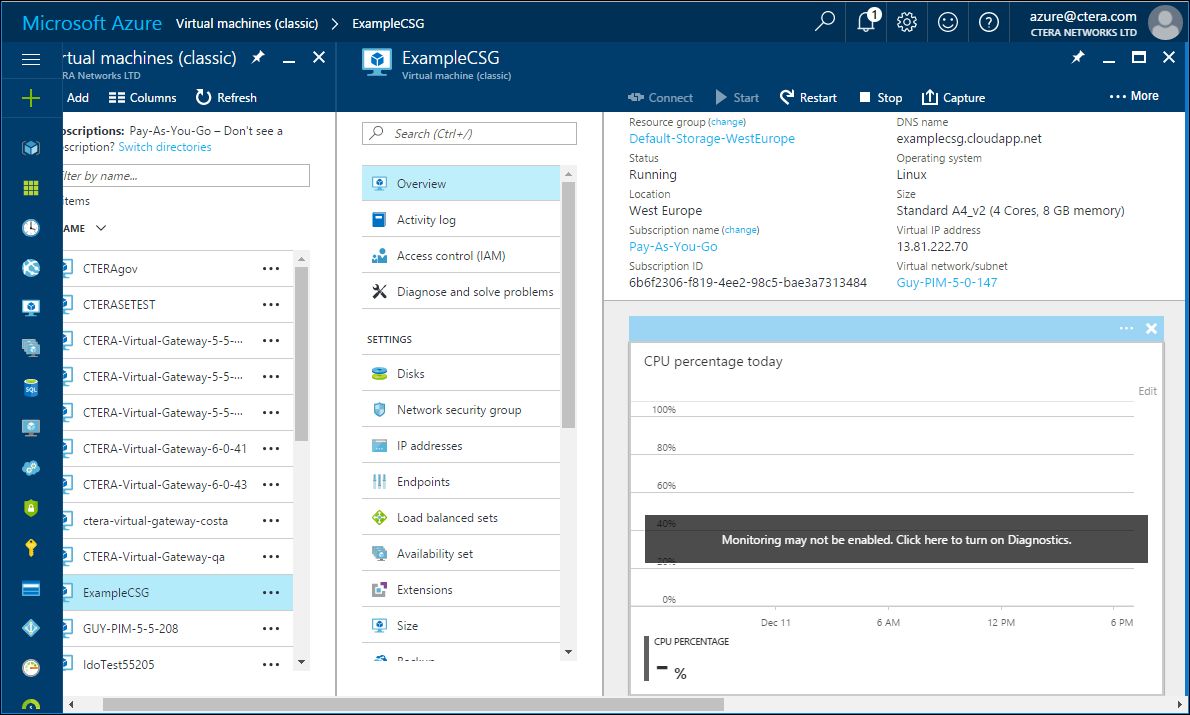1190x715 pixels.
Task: Open Diagnose and solve problems
Action: pos(461,291)
